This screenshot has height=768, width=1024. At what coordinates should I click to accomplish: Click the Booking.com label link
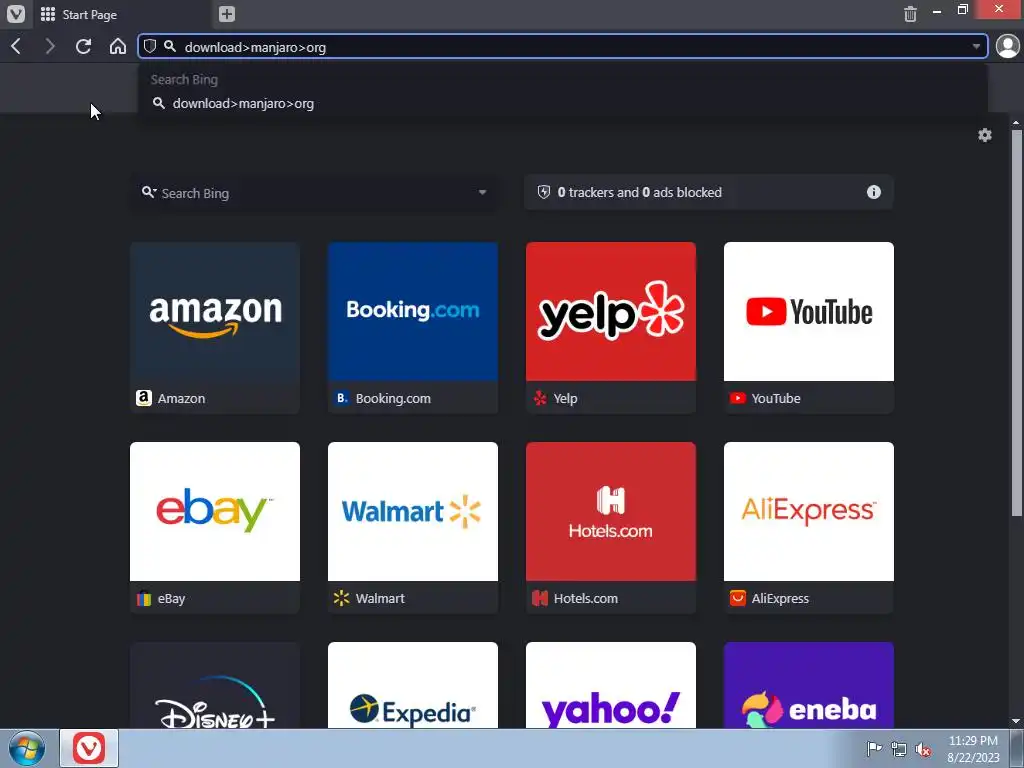393,398
